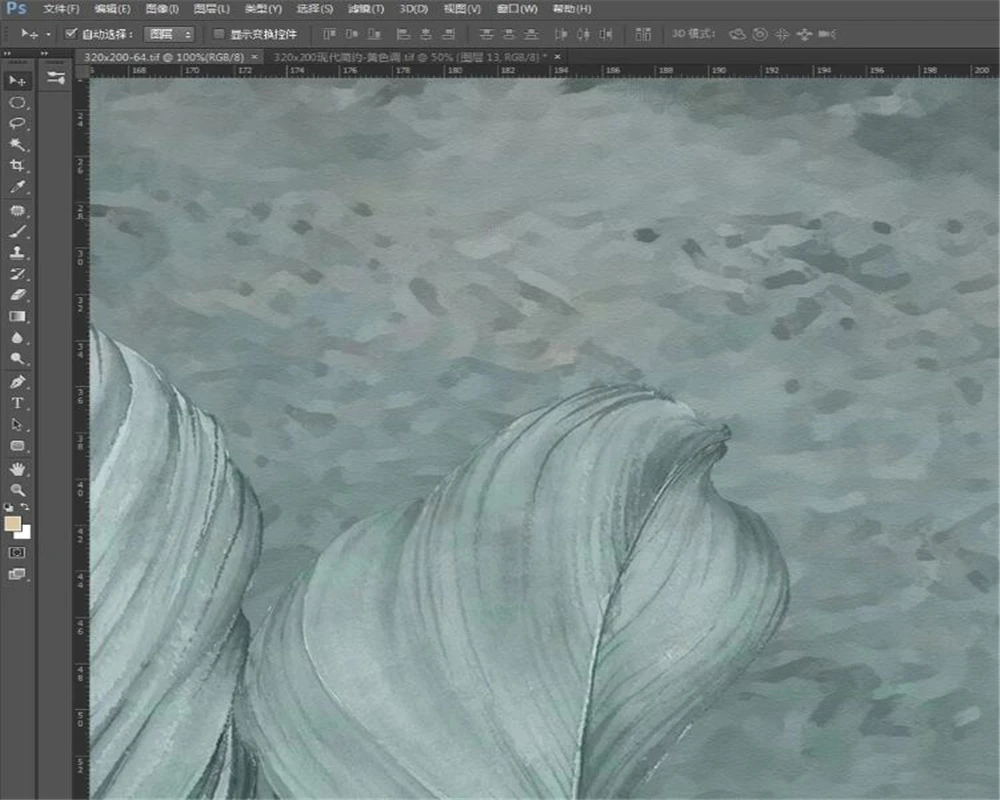
Task: Click the Auto-Align Layers button
Action: [x=643, y=34]
